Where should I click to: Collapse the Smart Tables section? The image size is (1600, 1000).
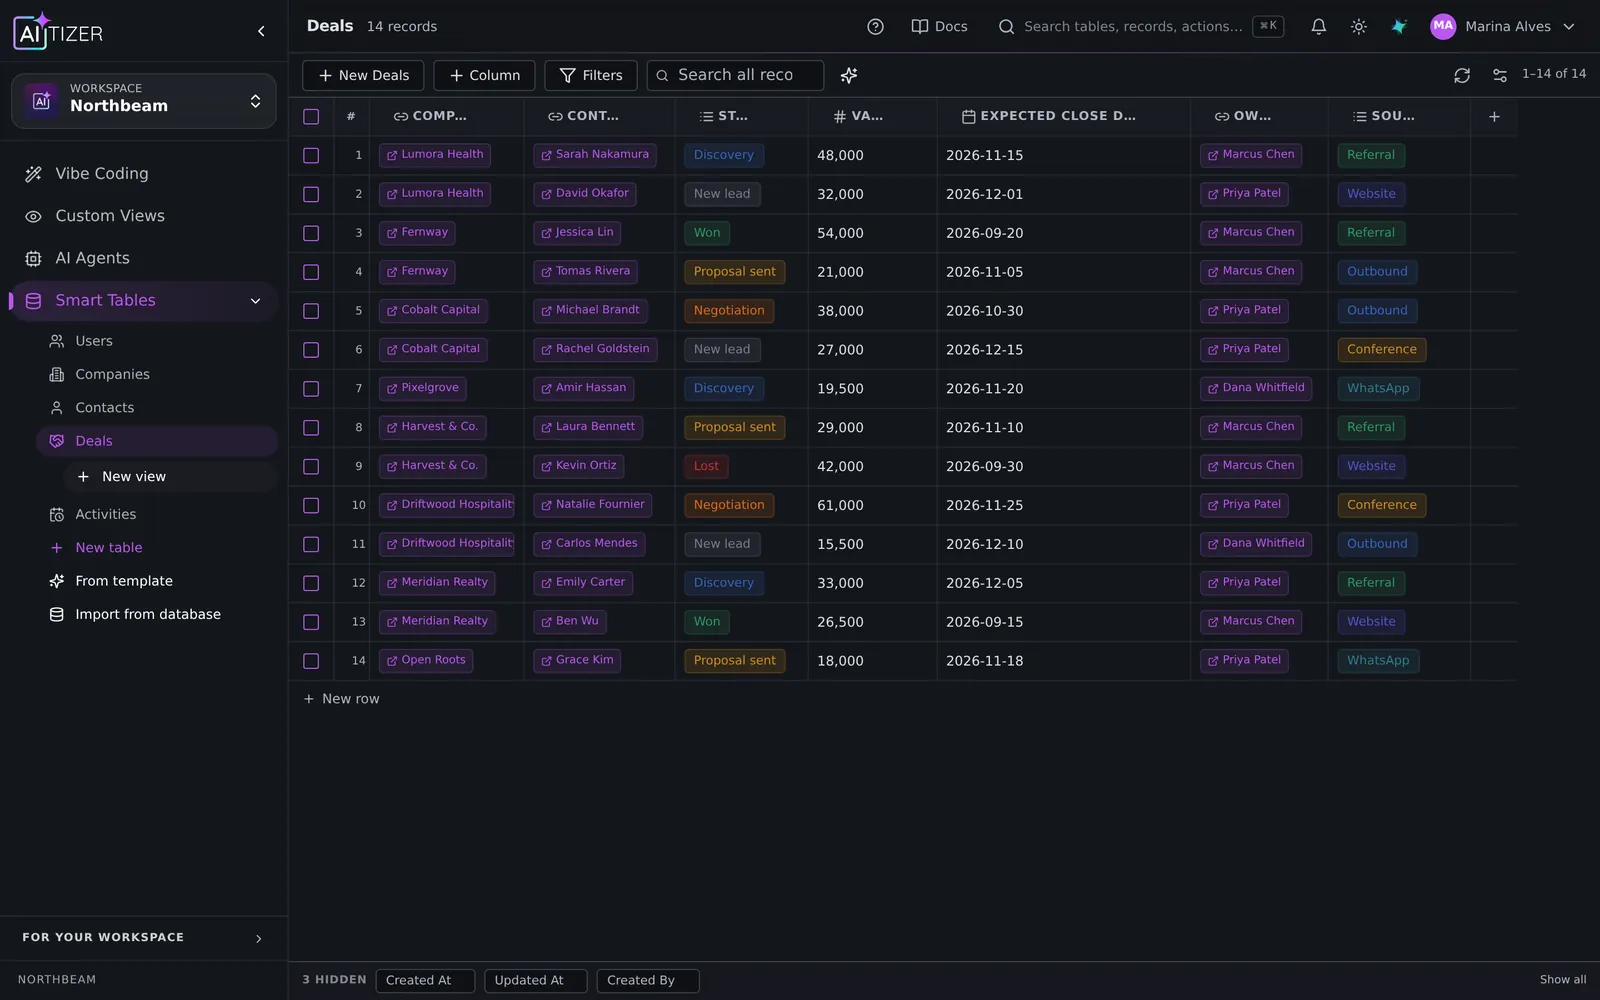(x=255, y=301)
